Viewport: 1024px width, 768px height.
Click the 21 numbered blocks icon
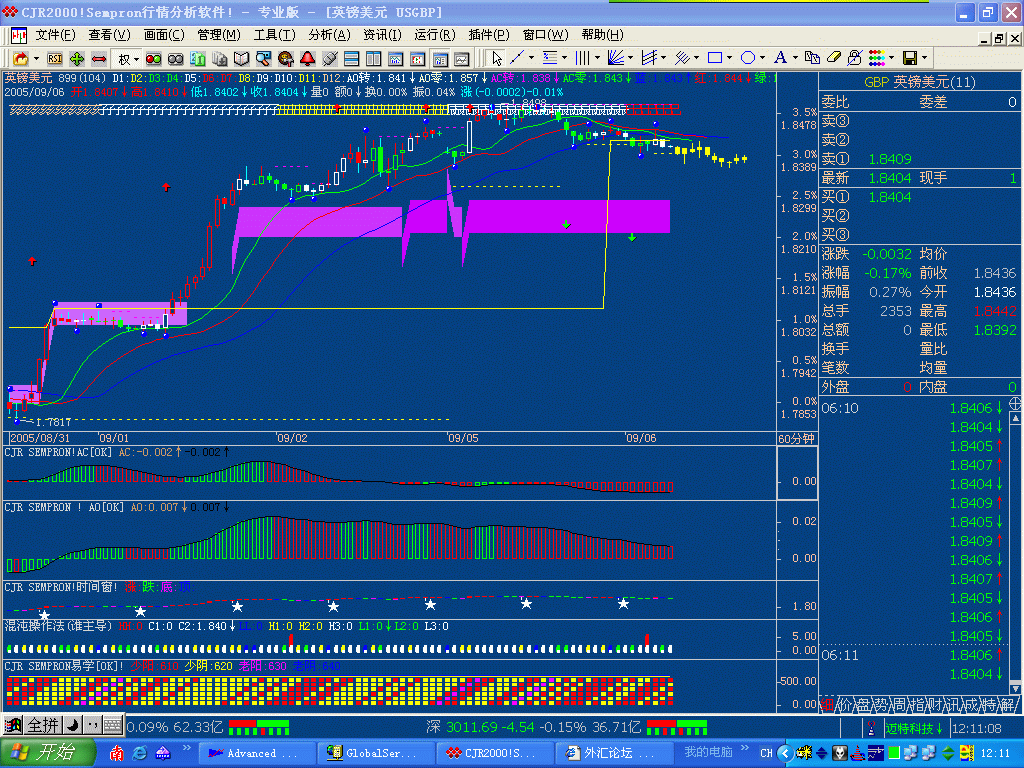[x=198, y=59]
